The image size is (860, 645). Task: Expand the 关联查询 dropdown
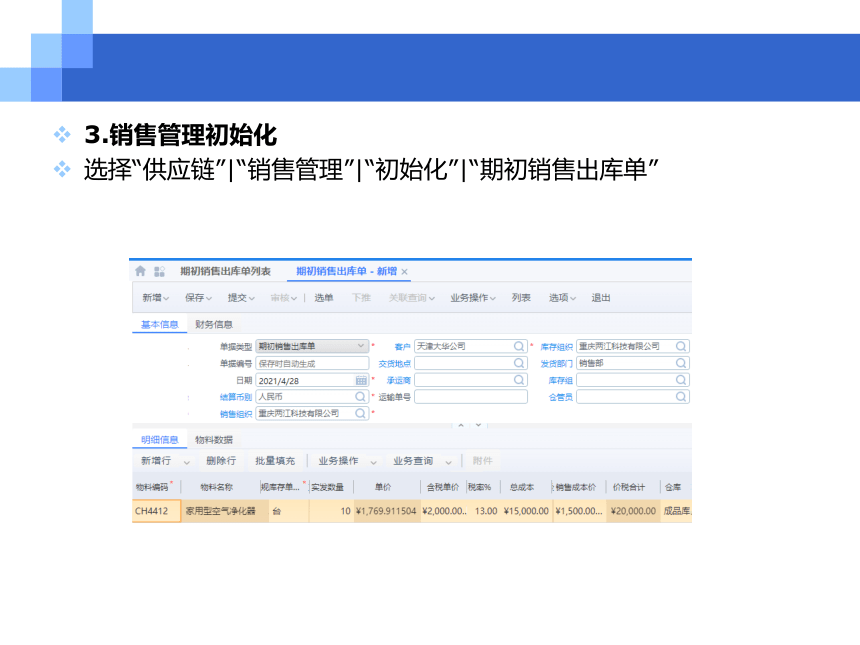(432, 298)
